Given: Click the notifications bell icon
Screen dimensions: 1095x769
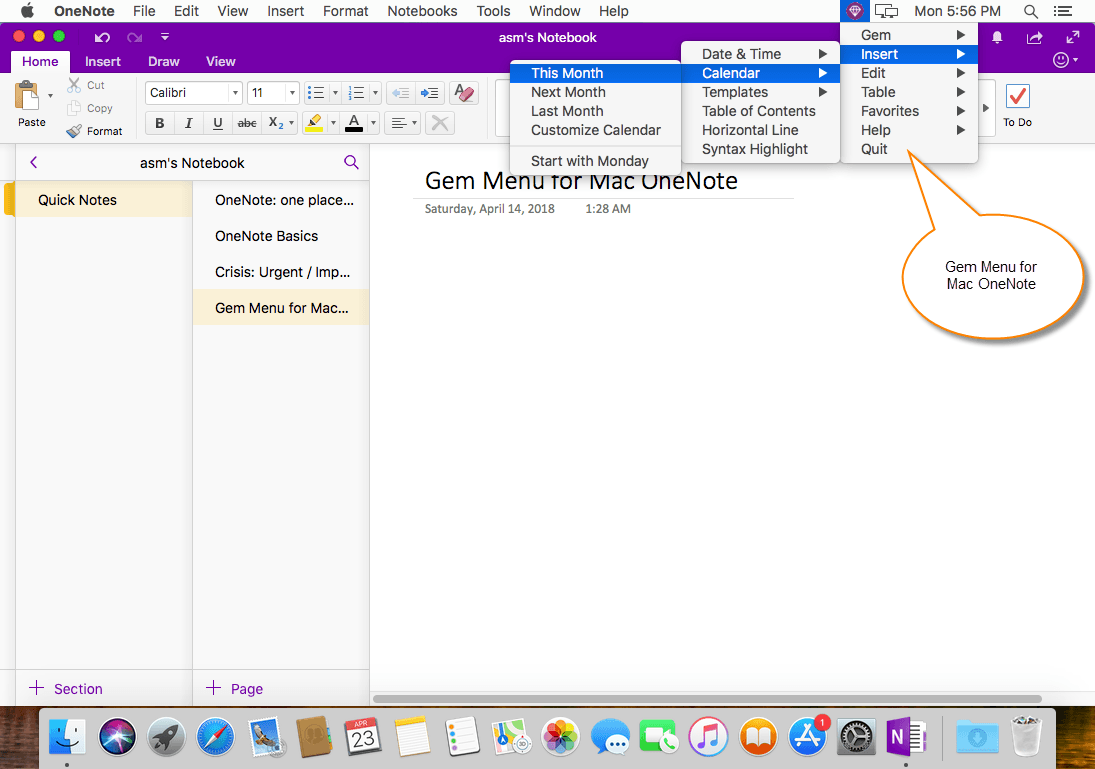Looking at the screenshot, I should [997, 38].
